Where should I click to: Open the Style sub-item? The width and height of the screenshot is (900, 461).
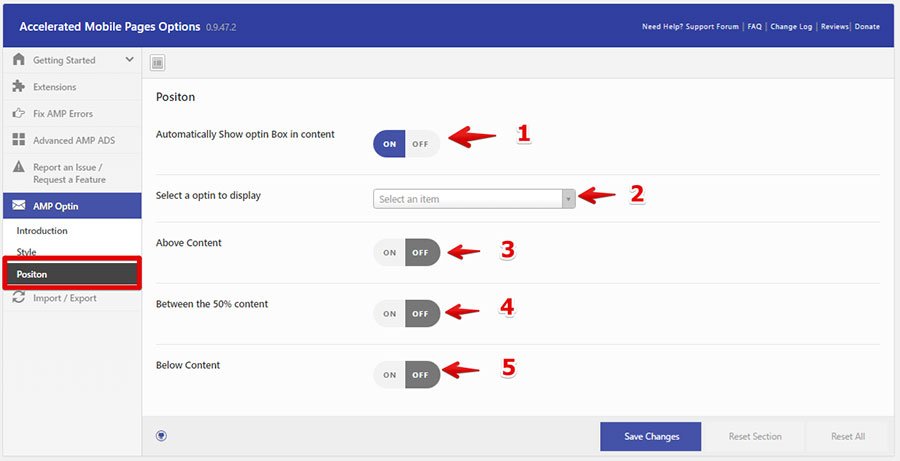[x=26, y=251]
